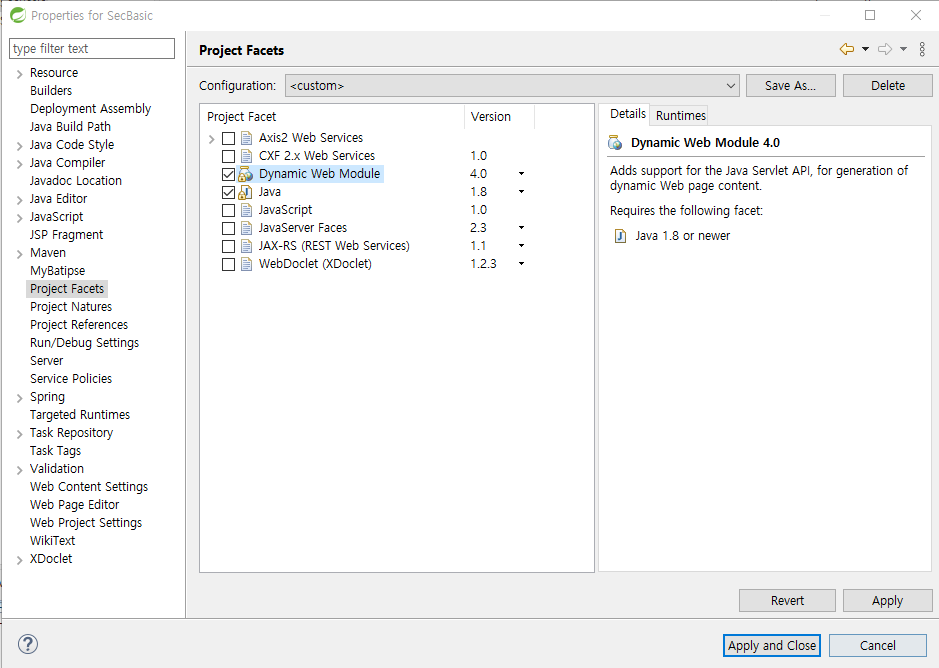Enable the JavaScript facet checkbox

228,210
